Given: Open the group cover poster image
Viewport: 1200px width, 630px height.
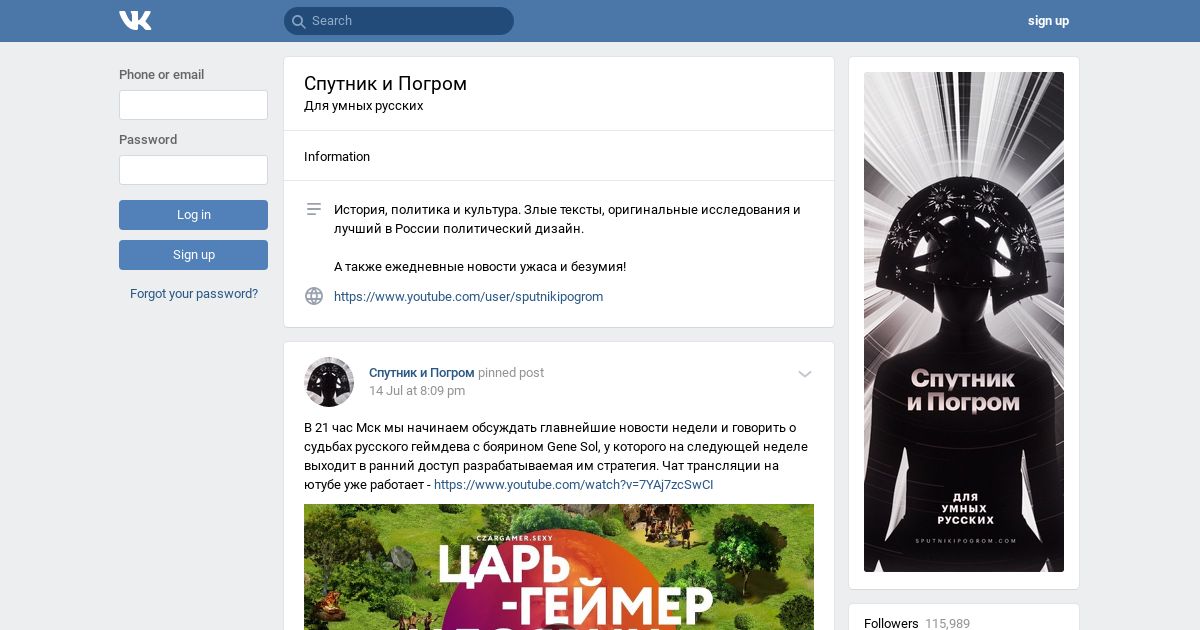Looking at the screenshot, I should (964, 322).
